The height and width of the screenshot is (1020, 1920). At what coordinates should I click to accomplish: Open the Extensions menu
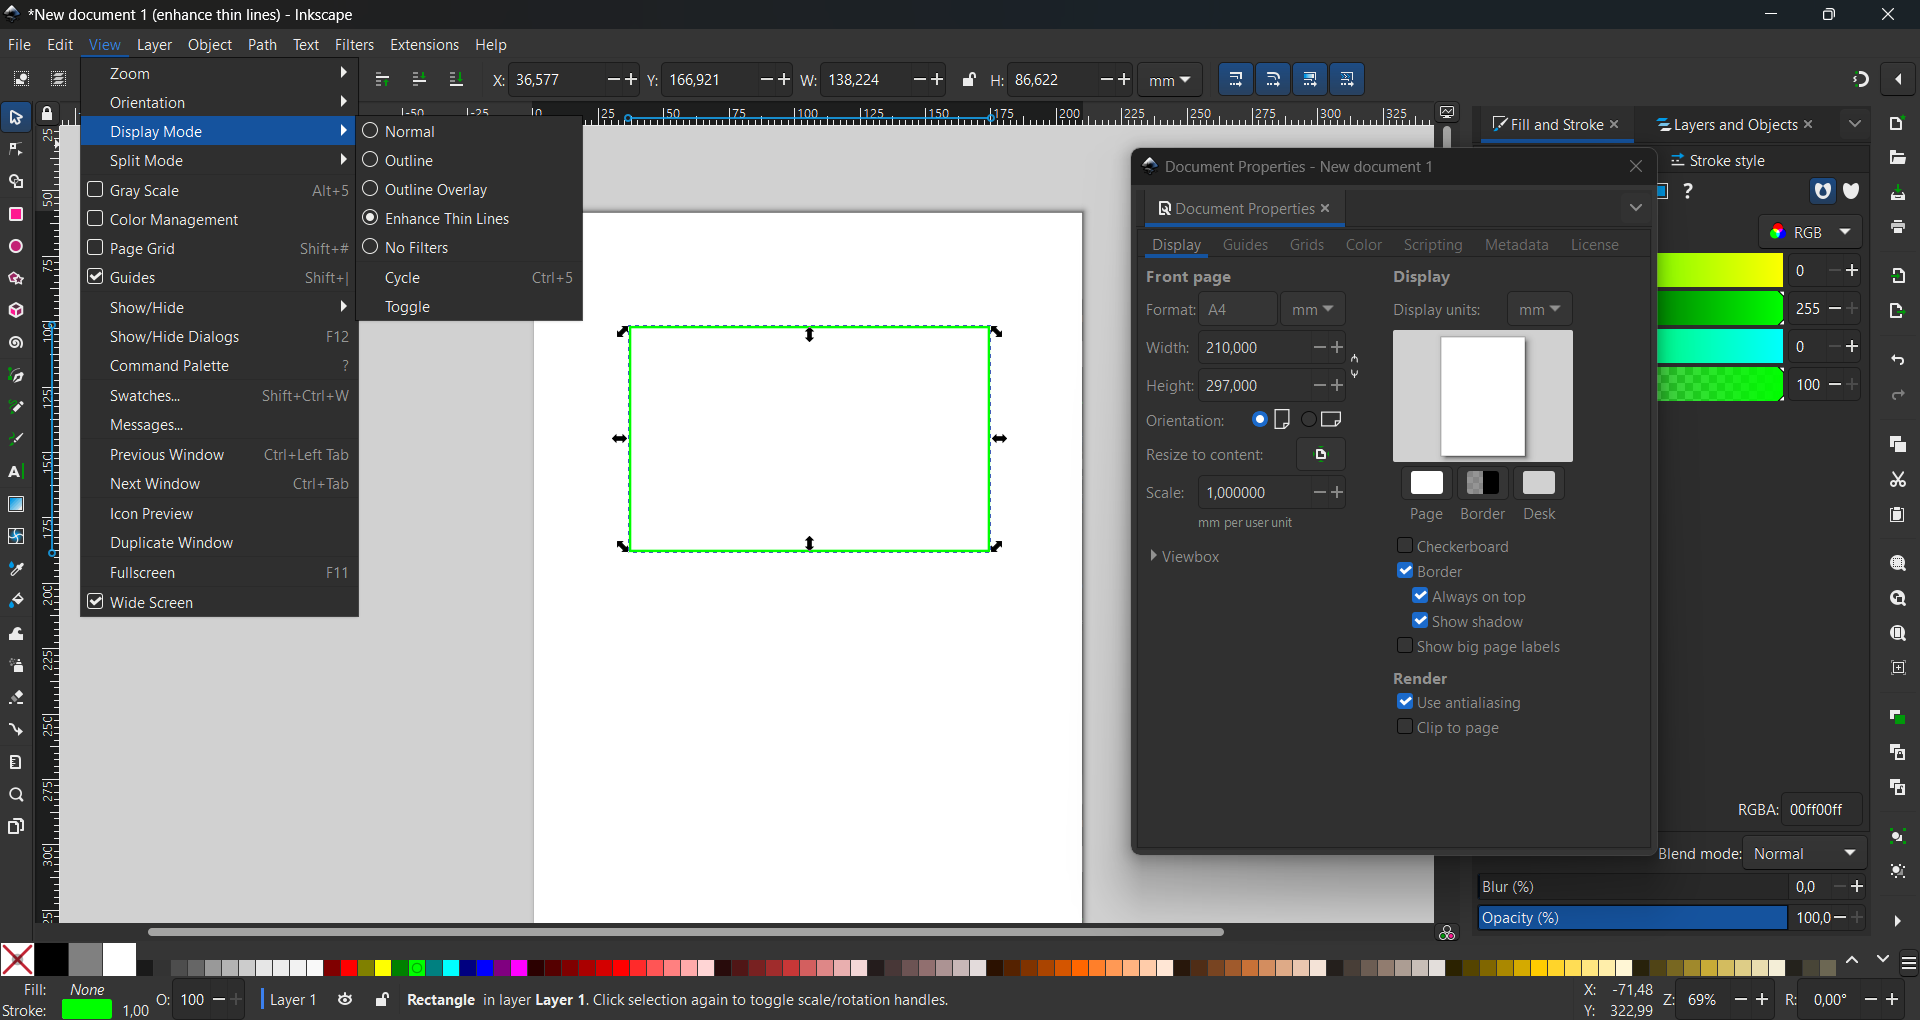click(x=424, y=45)
